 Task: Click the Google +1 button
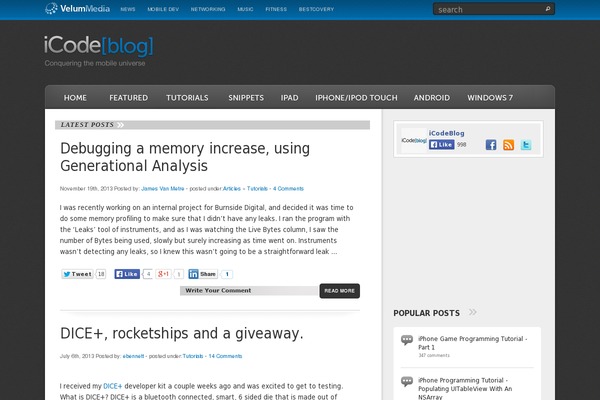tap(164, 274)
